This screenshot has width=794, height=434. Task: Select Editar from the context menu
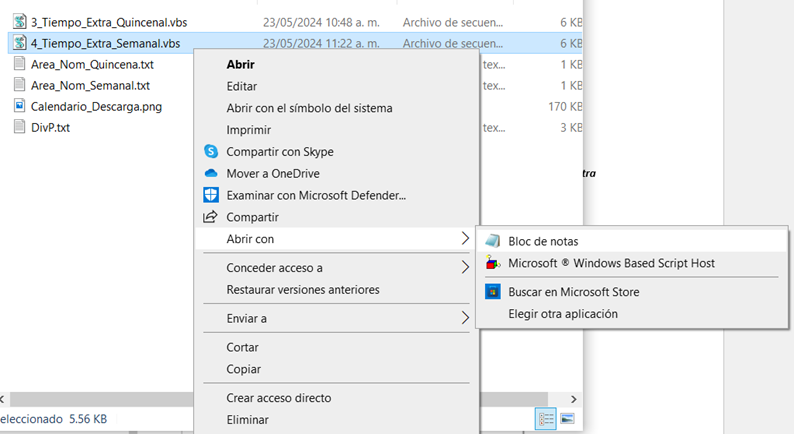click(x=242, y=86)
